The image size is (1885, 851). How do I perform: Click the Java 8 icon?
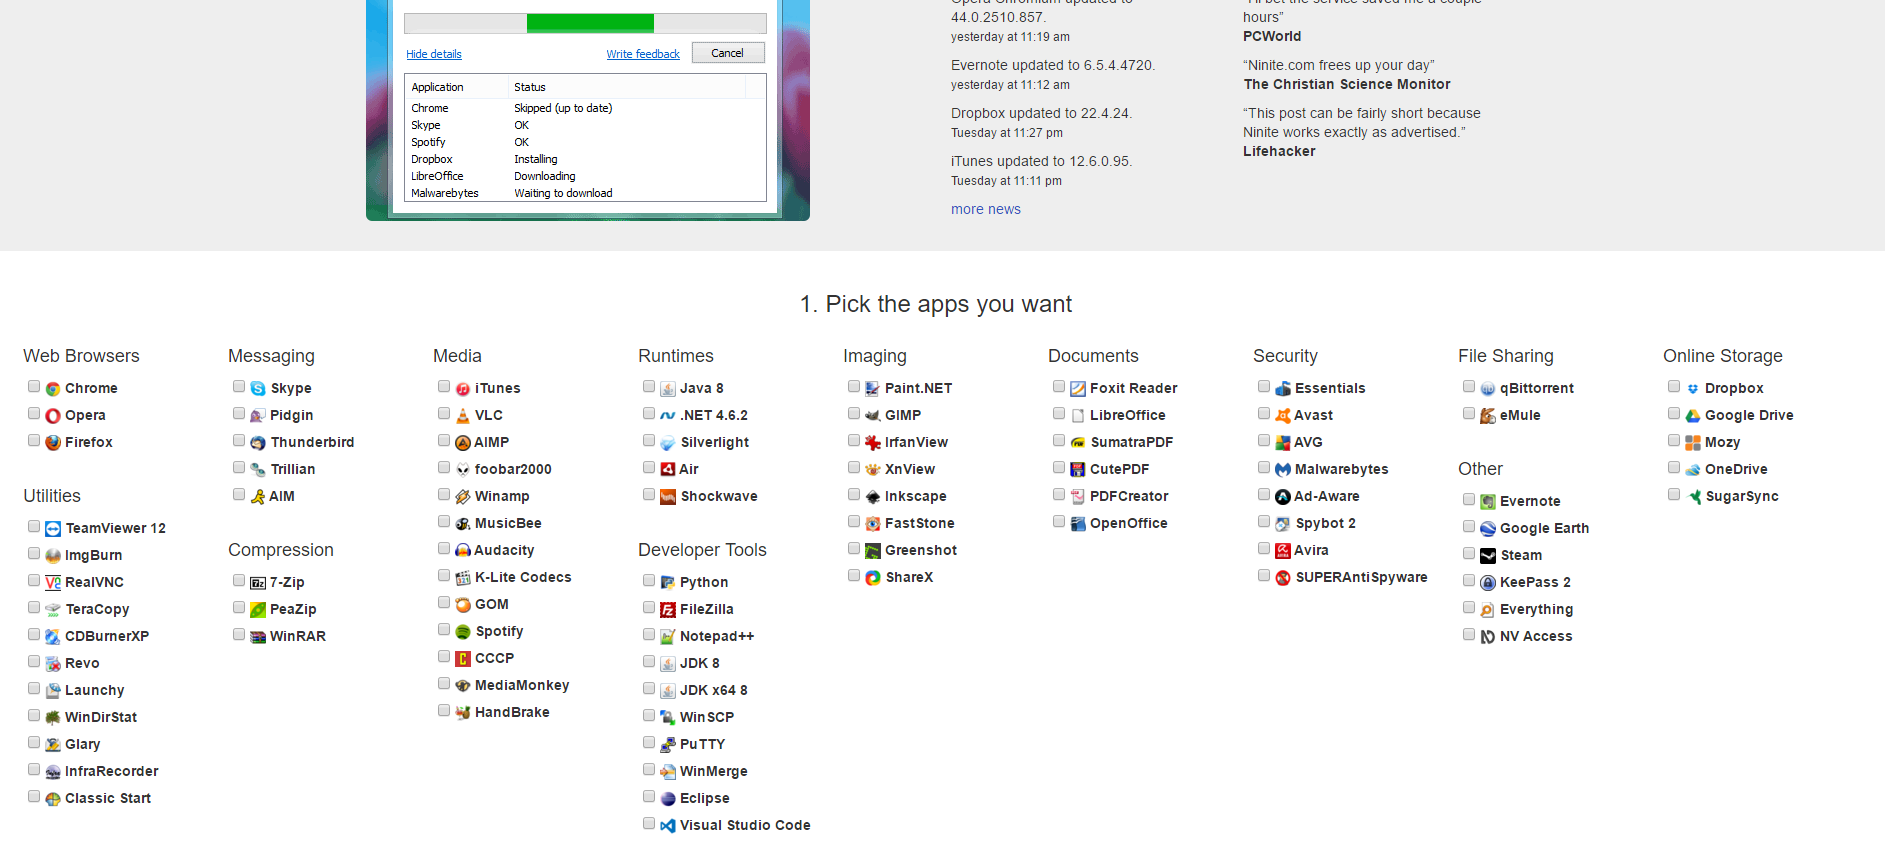tap(668, 389)
